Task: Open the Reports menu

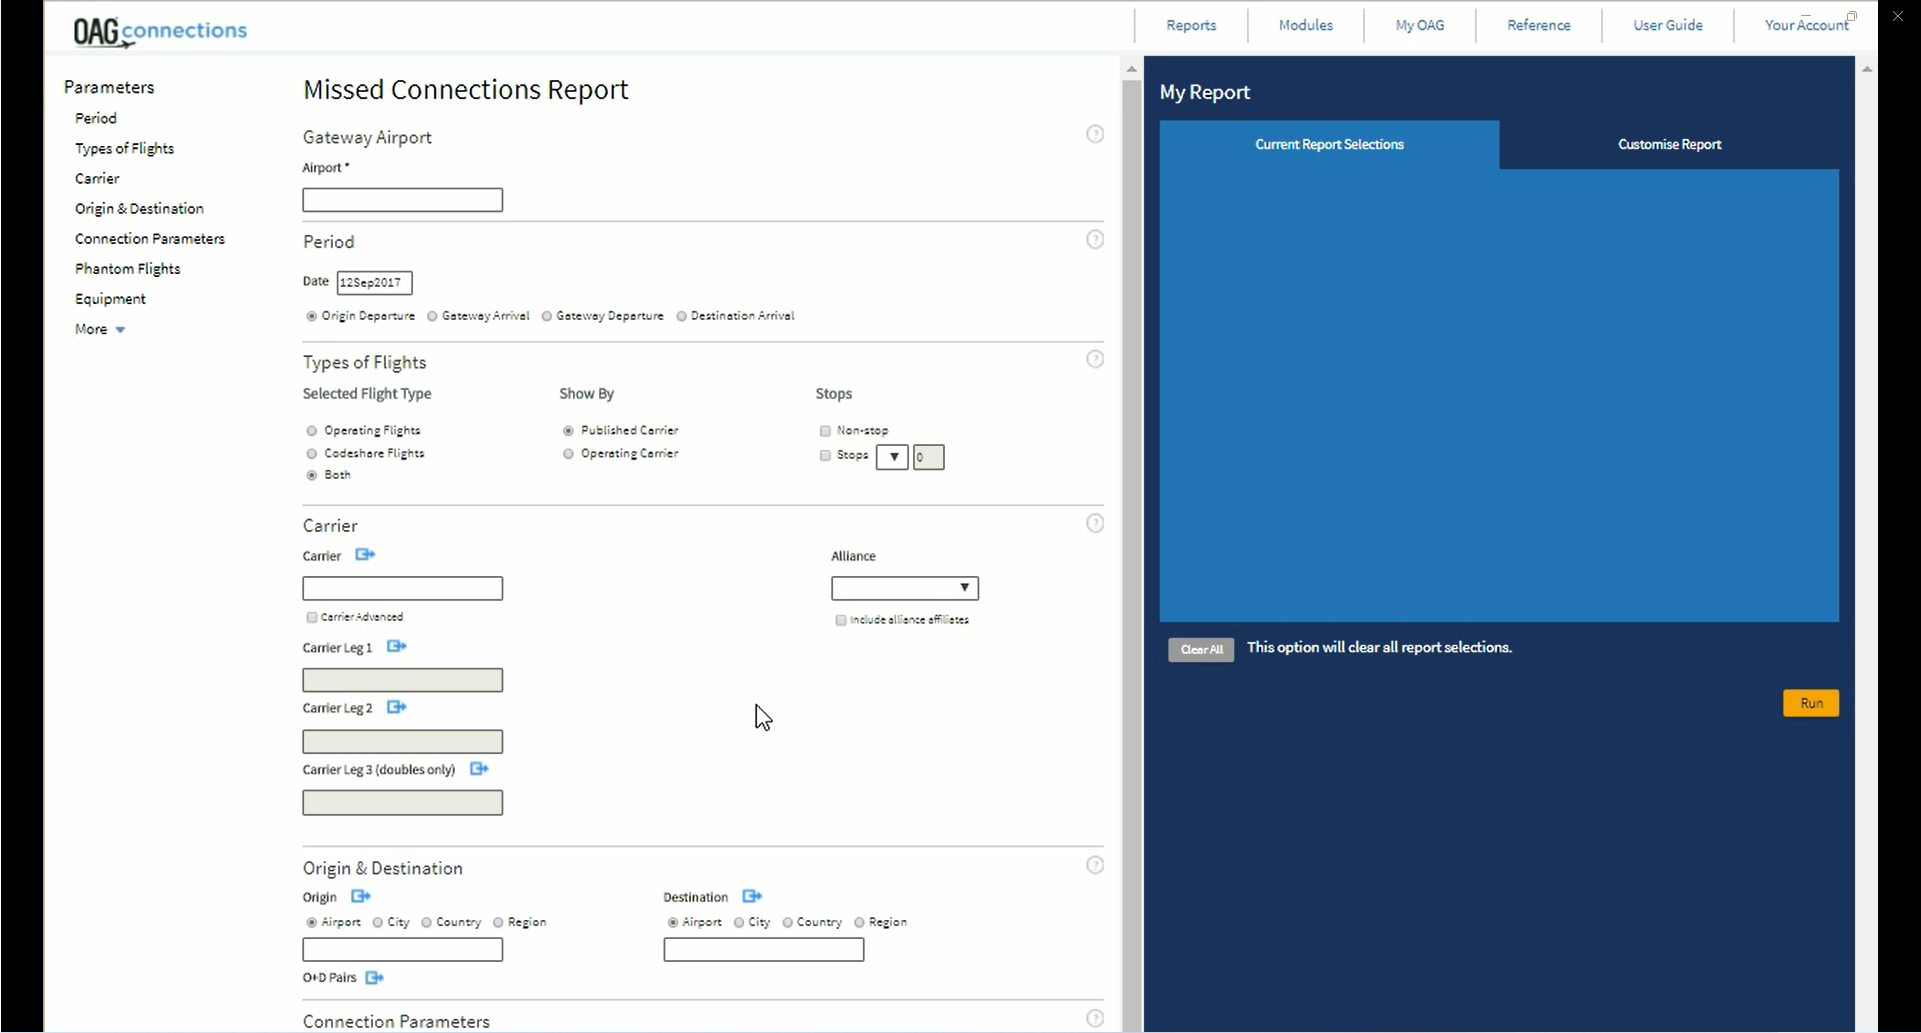Action: (x=1191, y=25)
